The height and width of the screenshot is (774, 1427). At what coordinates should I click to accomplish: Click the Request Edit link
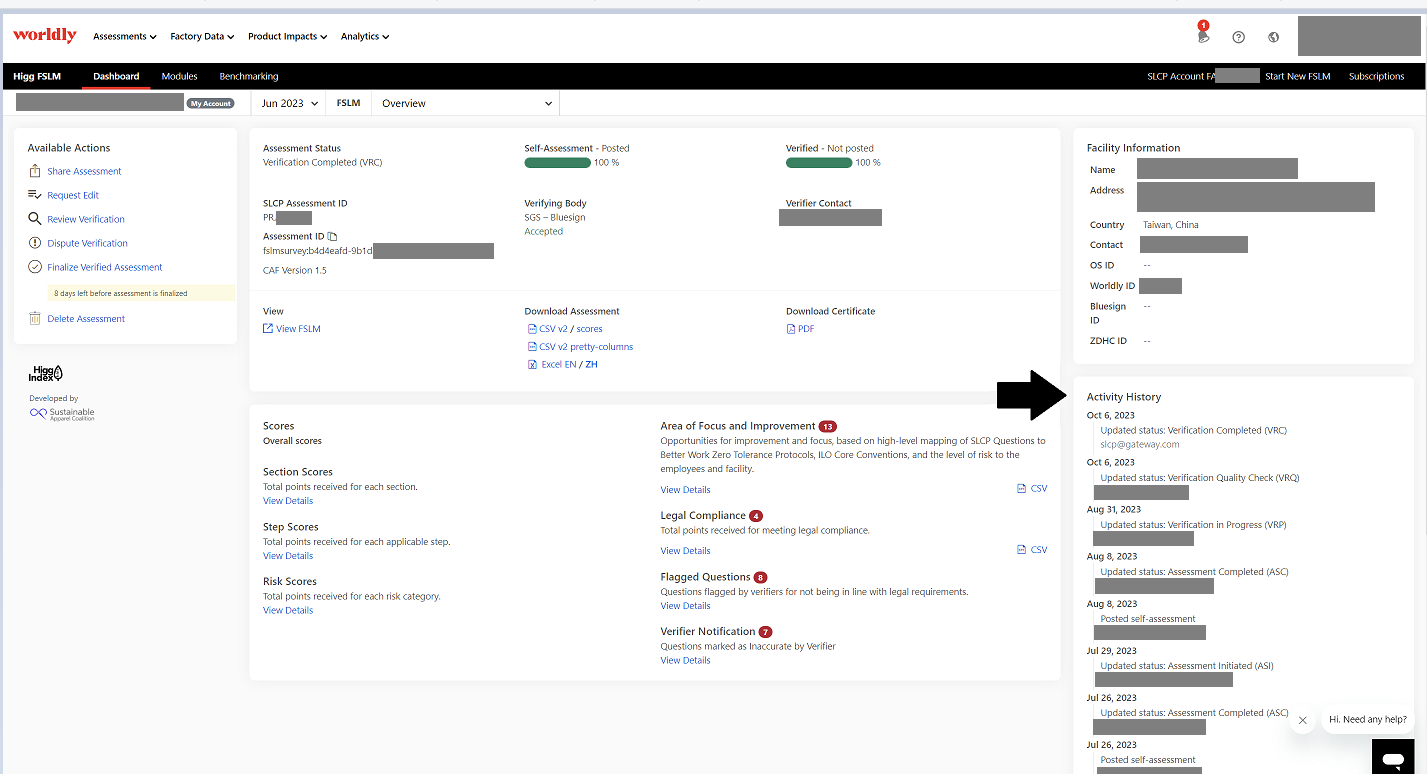[73, 195]
